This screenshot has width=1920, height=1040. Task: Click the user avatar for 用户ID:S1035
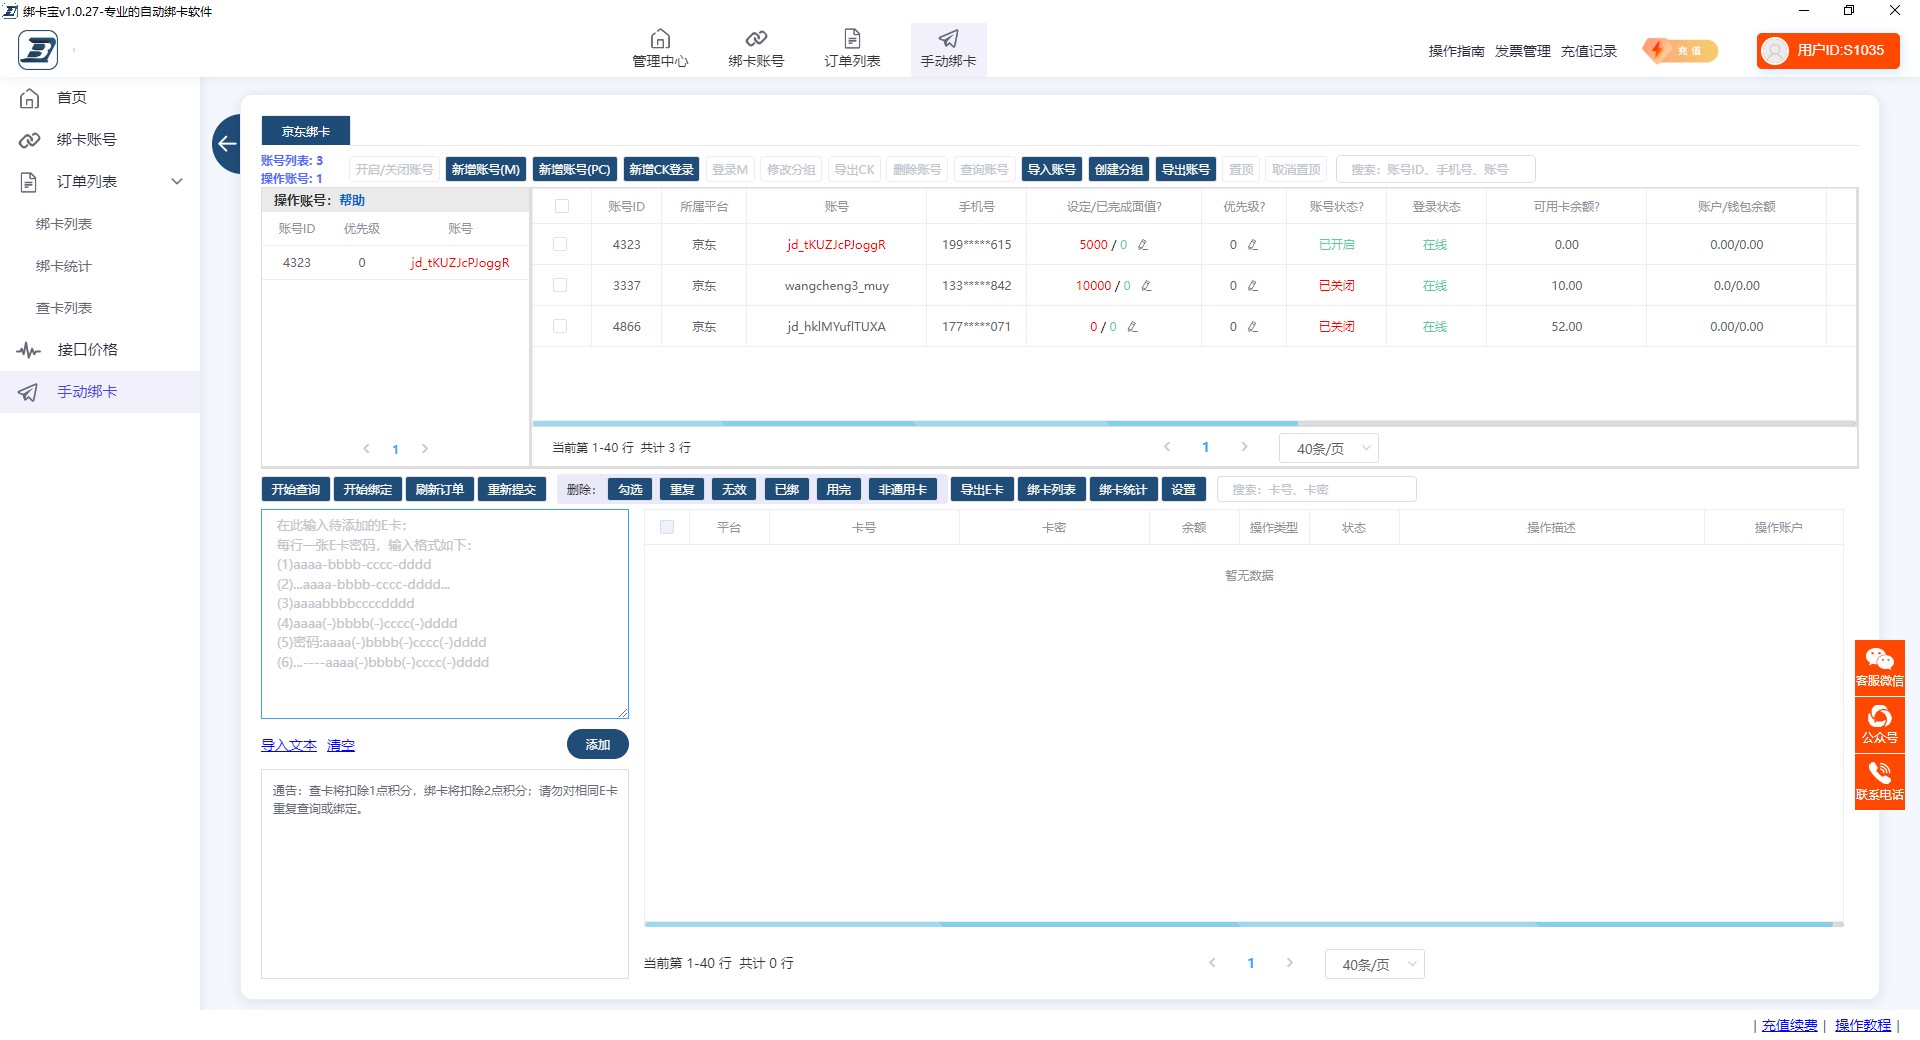pos(1775,51)
